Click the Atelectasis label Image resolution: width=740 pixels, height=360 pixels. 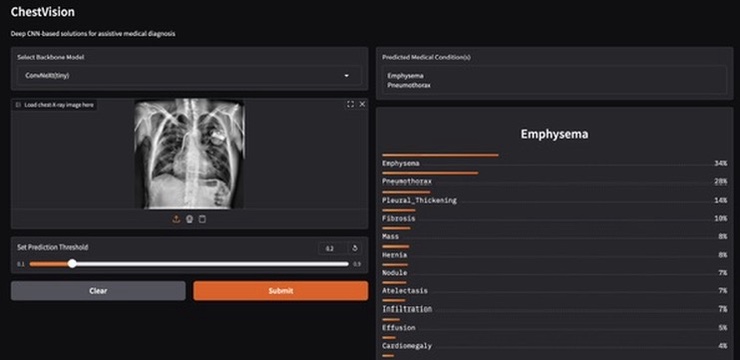(405, 291)
